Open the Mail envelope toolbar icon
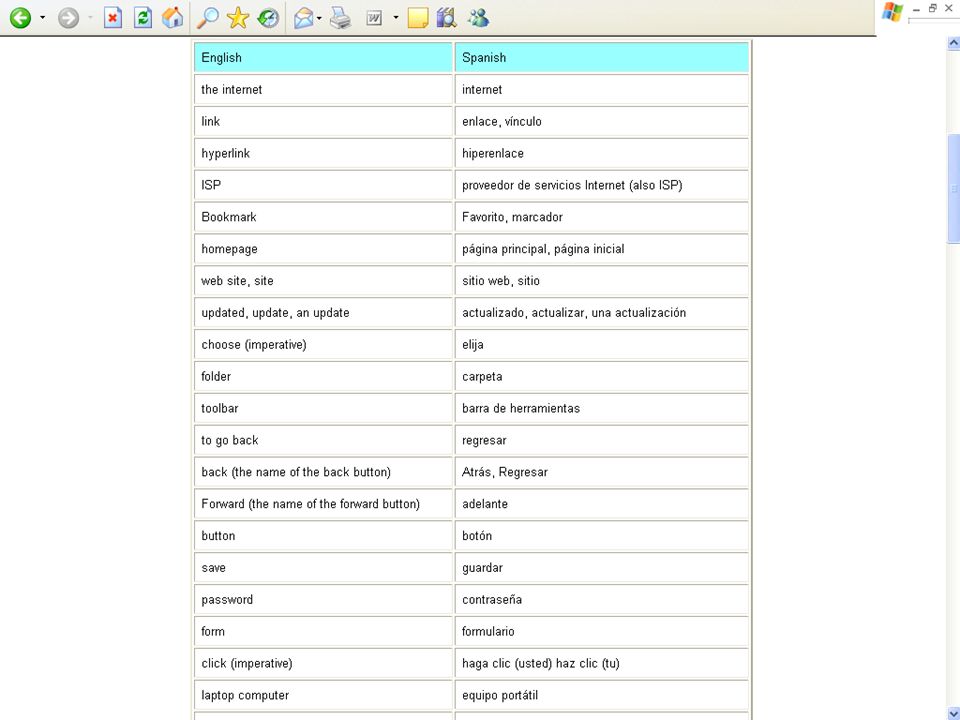The height and width of the screenshot is (720, 960). coord(304,18)
